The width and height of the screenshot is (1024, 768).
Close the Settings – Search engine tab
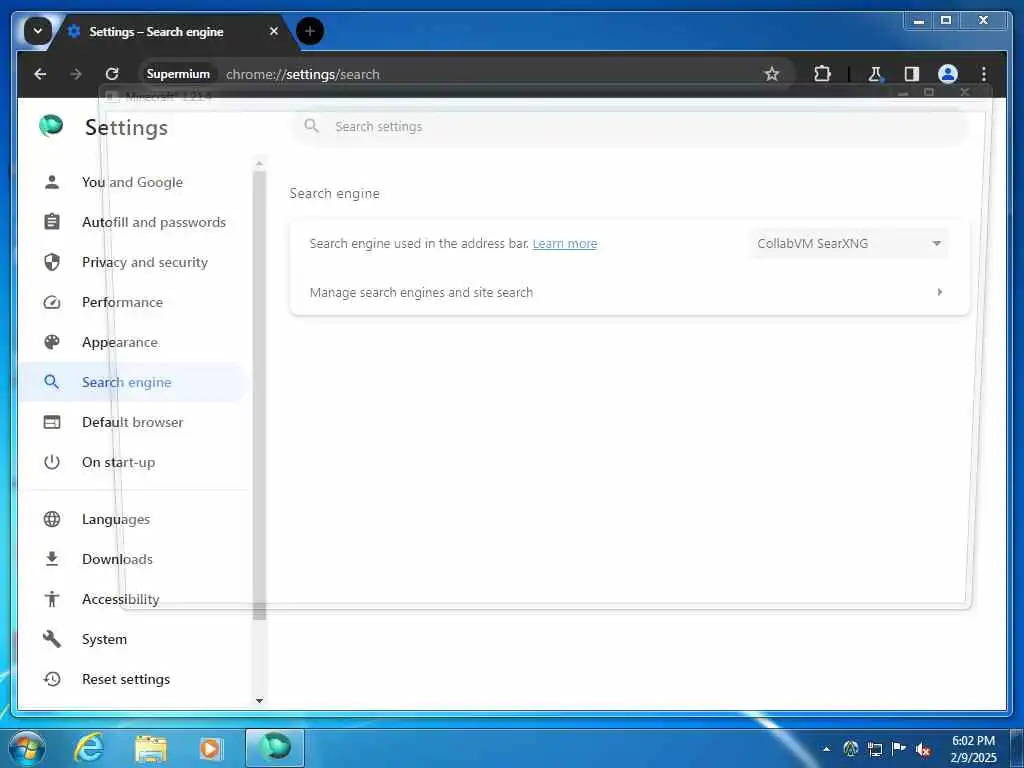point(274,31)
